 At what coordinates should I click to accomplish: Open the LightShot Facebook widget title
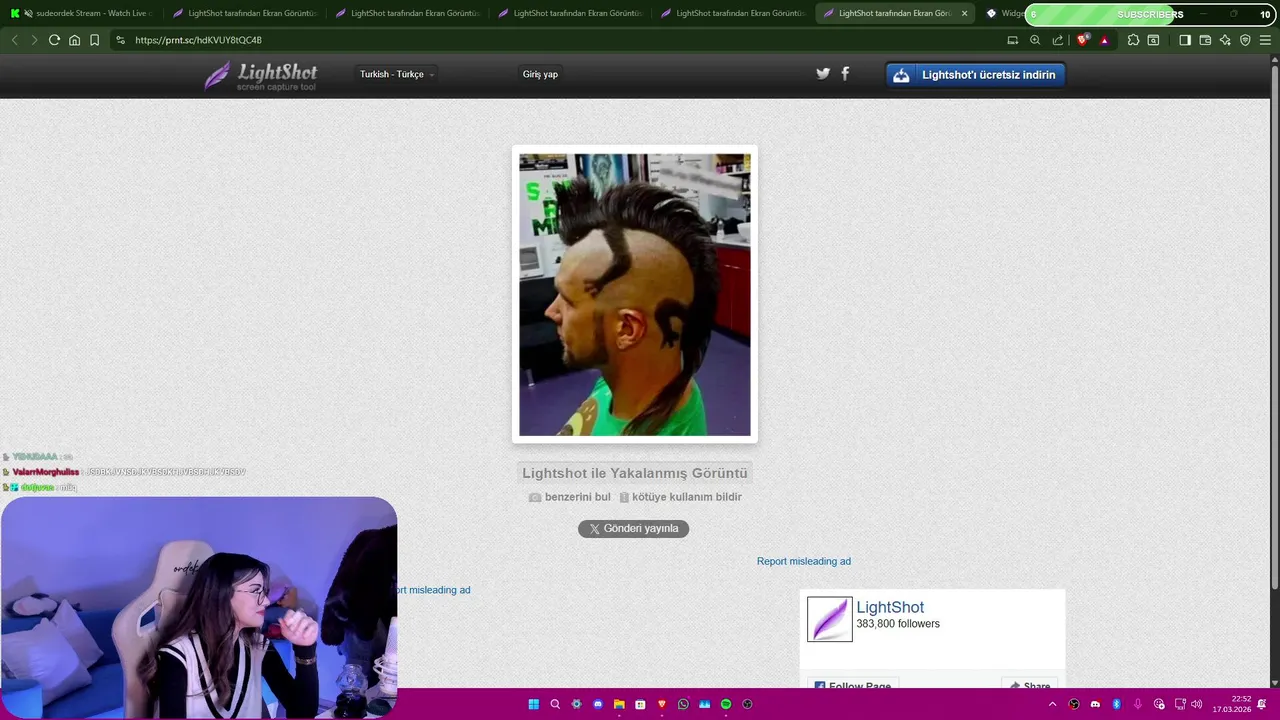point(890,607)
